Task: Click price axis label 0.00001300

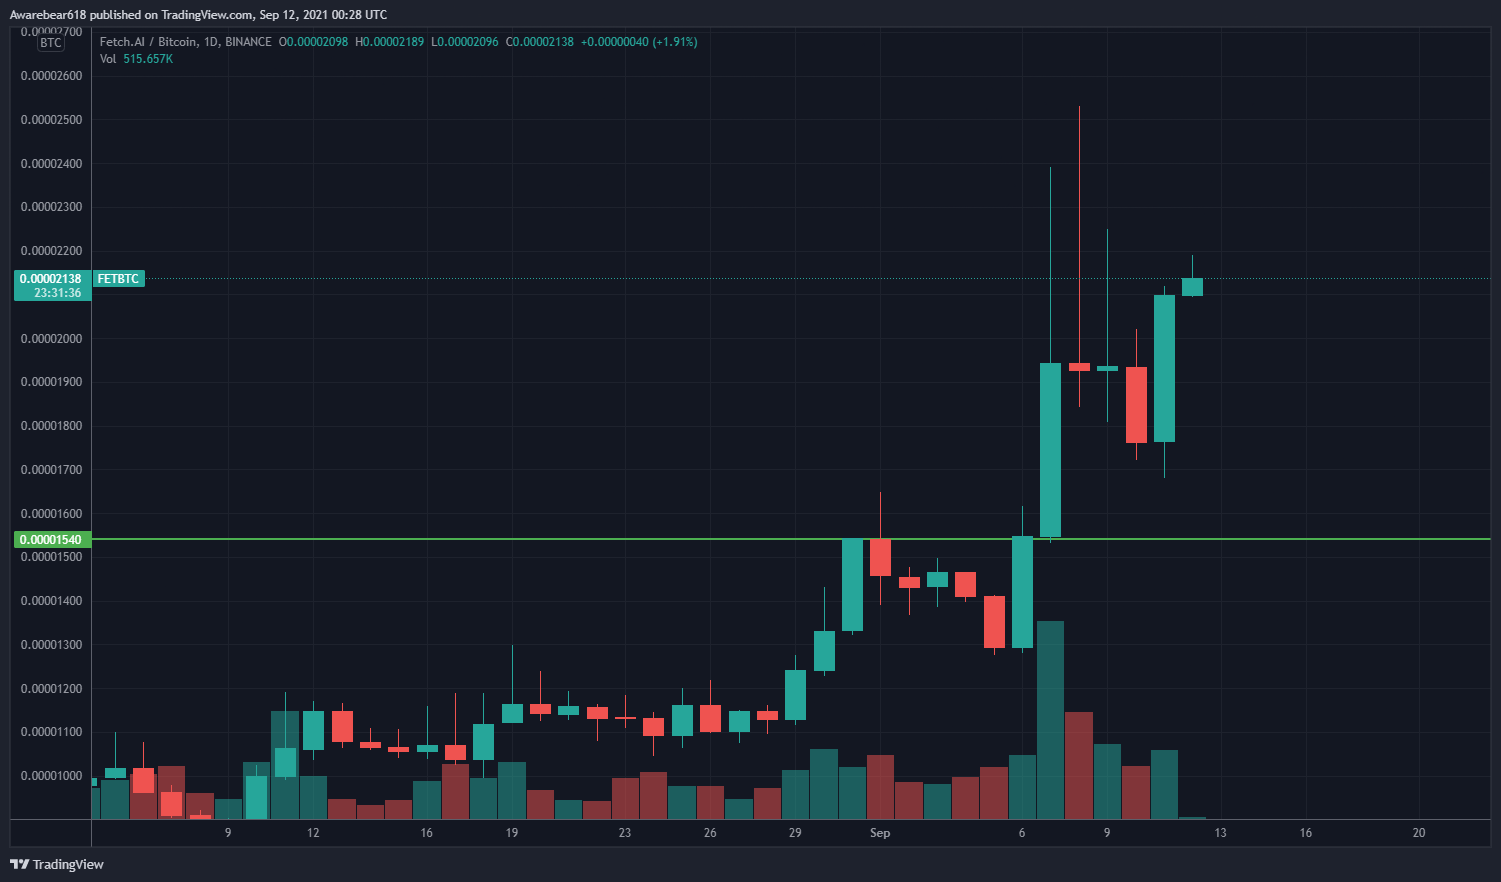Action: pos(51,645)
